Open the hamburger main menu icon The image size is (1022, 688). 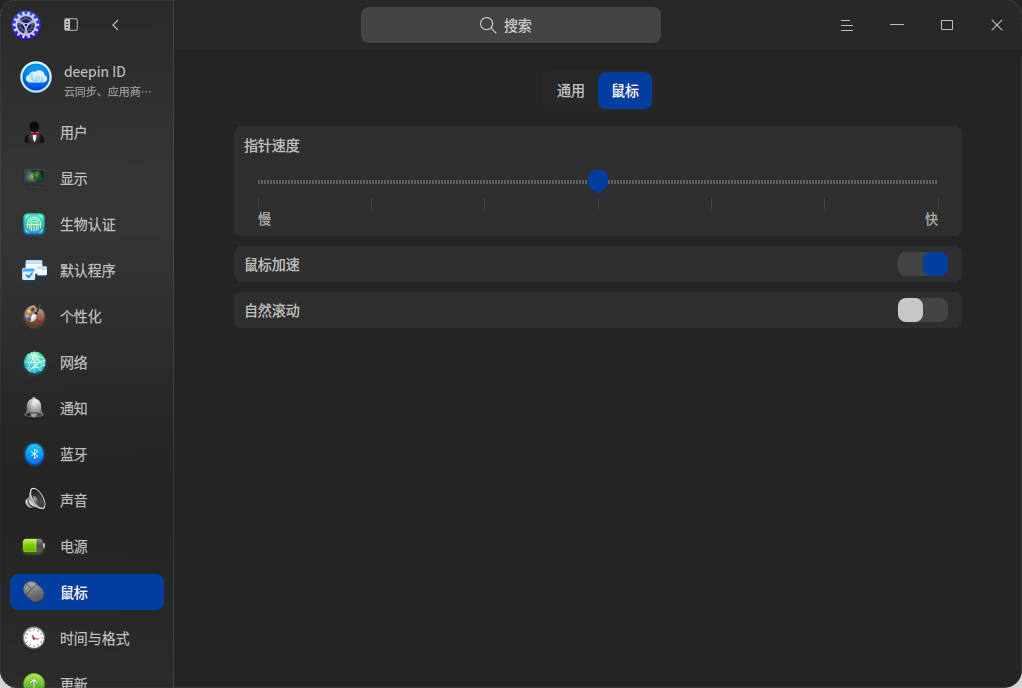click(847, 25)
